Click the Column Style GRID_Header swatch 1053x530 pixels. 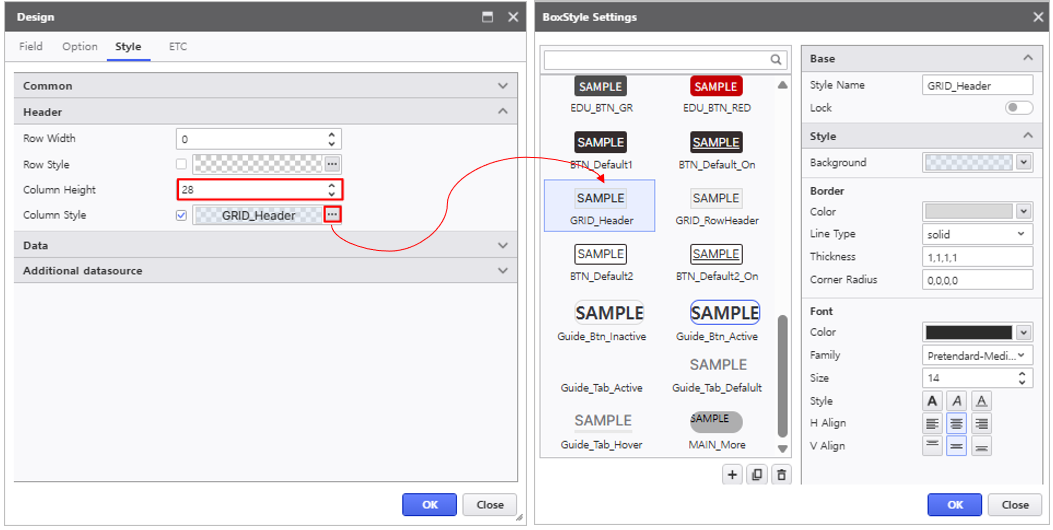(x=258, y=216)
